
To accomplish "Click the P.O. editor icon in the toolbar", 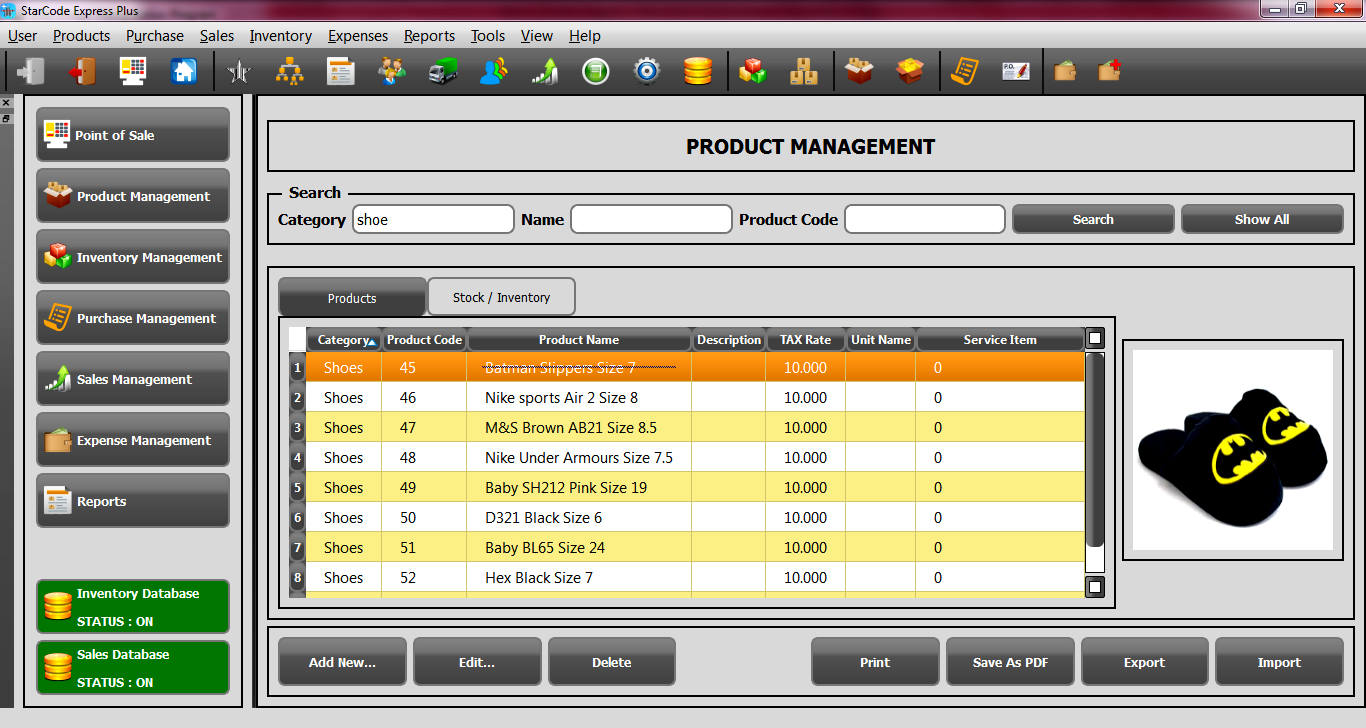I will (1016, 70).
